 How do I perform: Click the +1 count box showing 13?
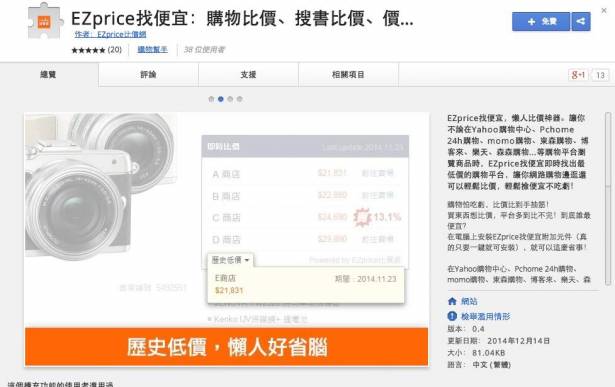click(600, 75)
